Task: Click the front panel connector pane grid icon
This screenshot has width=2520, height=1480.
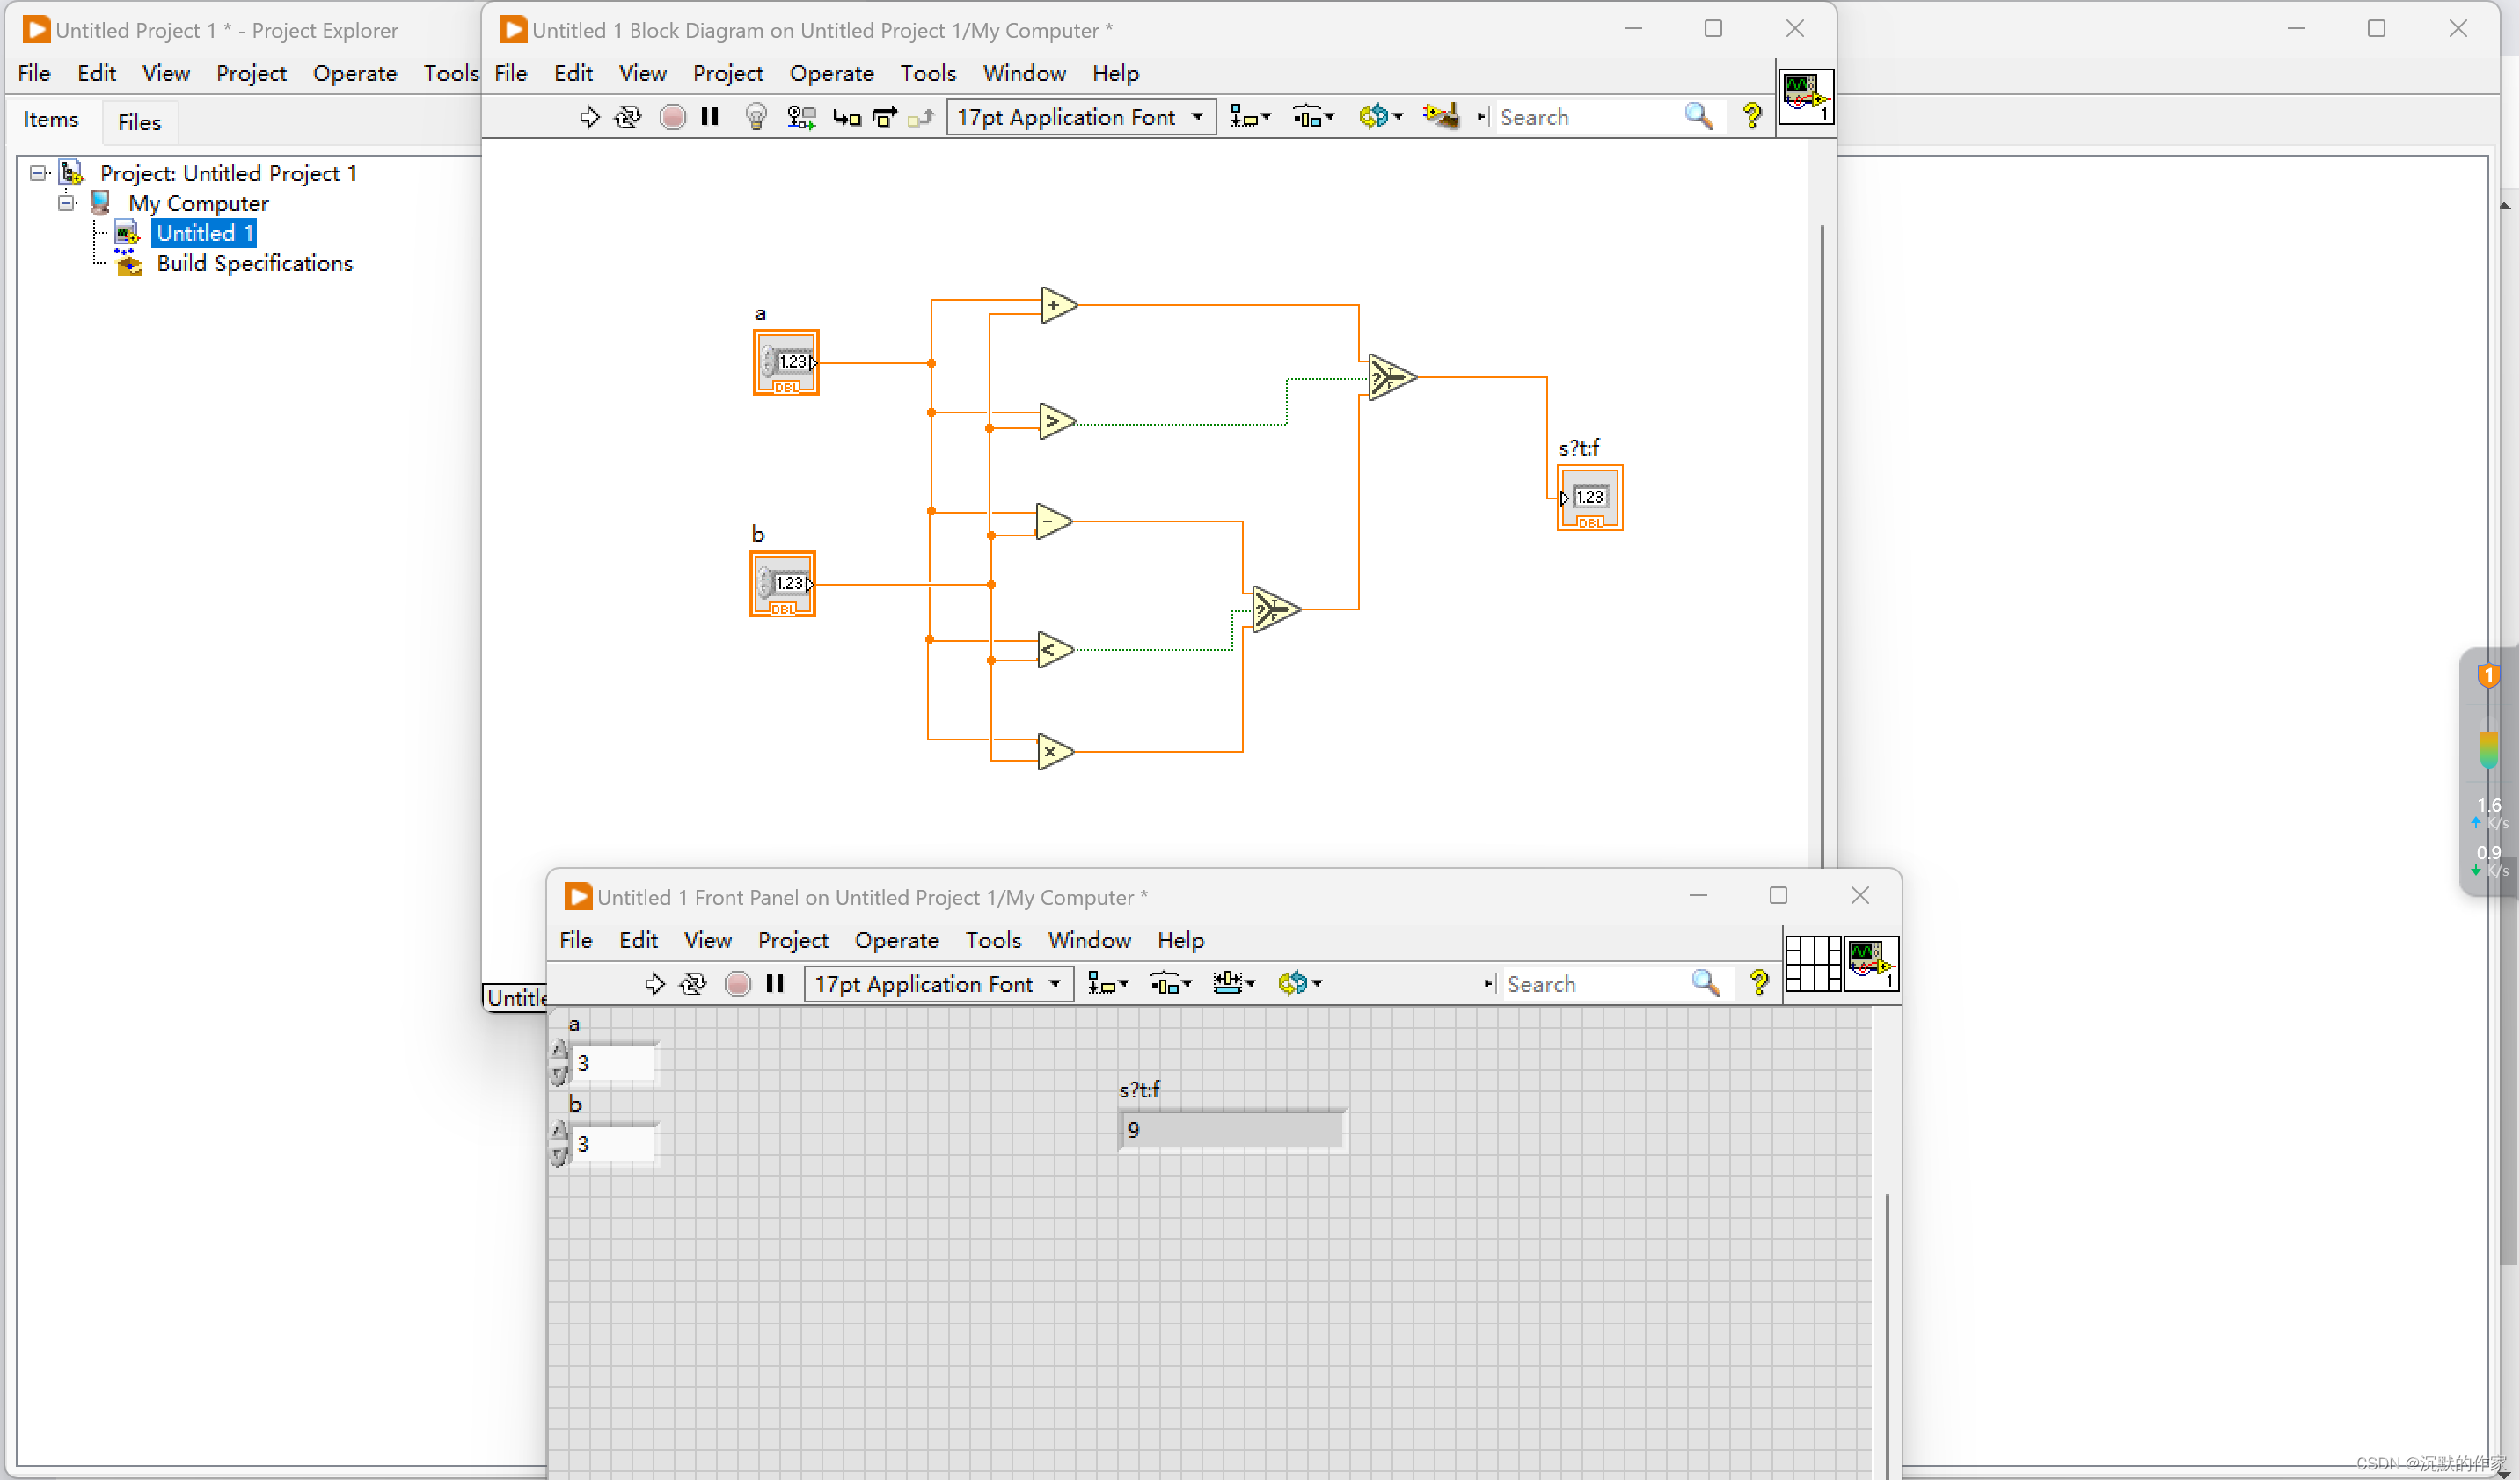Action: (x=1812, y=963)
